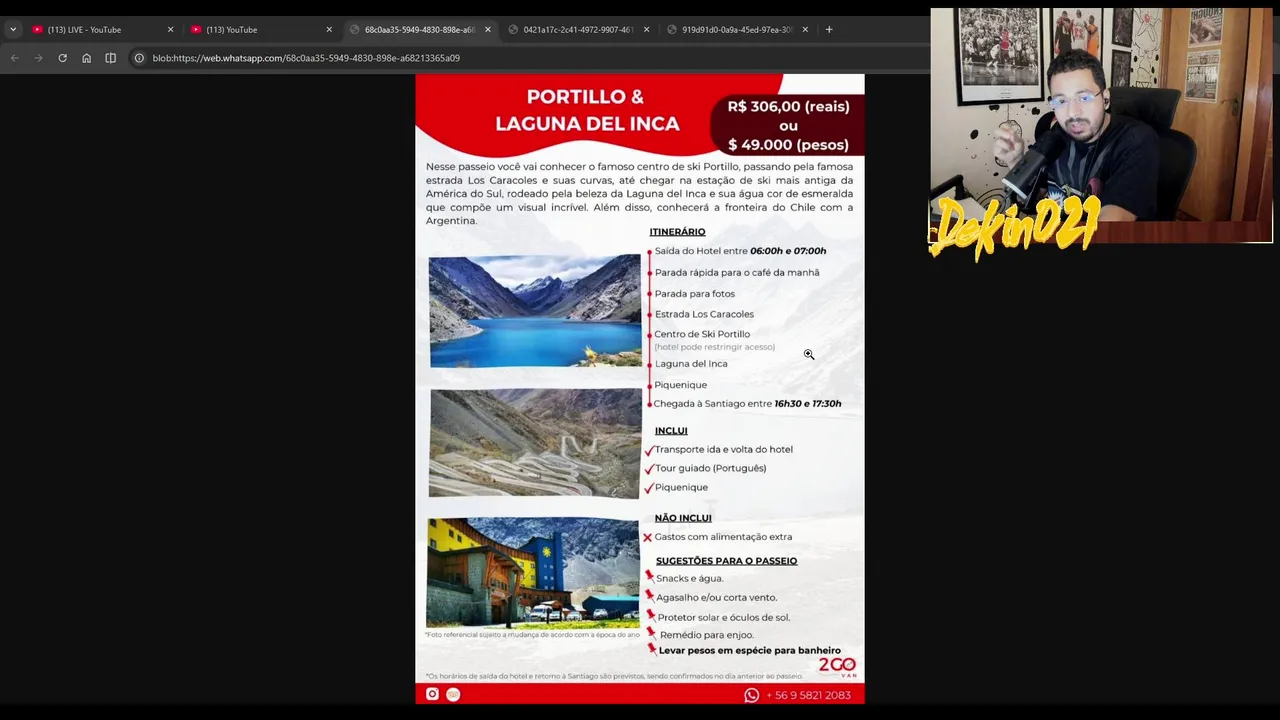The width and height of the screenshot is (1280, 720).
Task: Click 'Tour guiado (Português)' line
Action: pyautogui.click(x=710, y=468)
